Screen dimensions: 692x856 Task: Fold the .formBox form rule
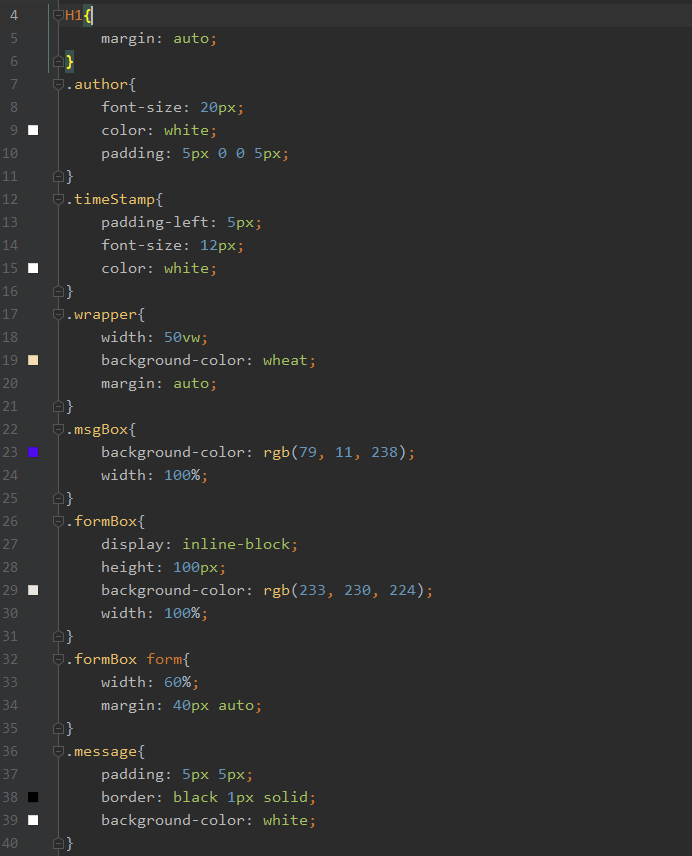(x=58, y=659)
